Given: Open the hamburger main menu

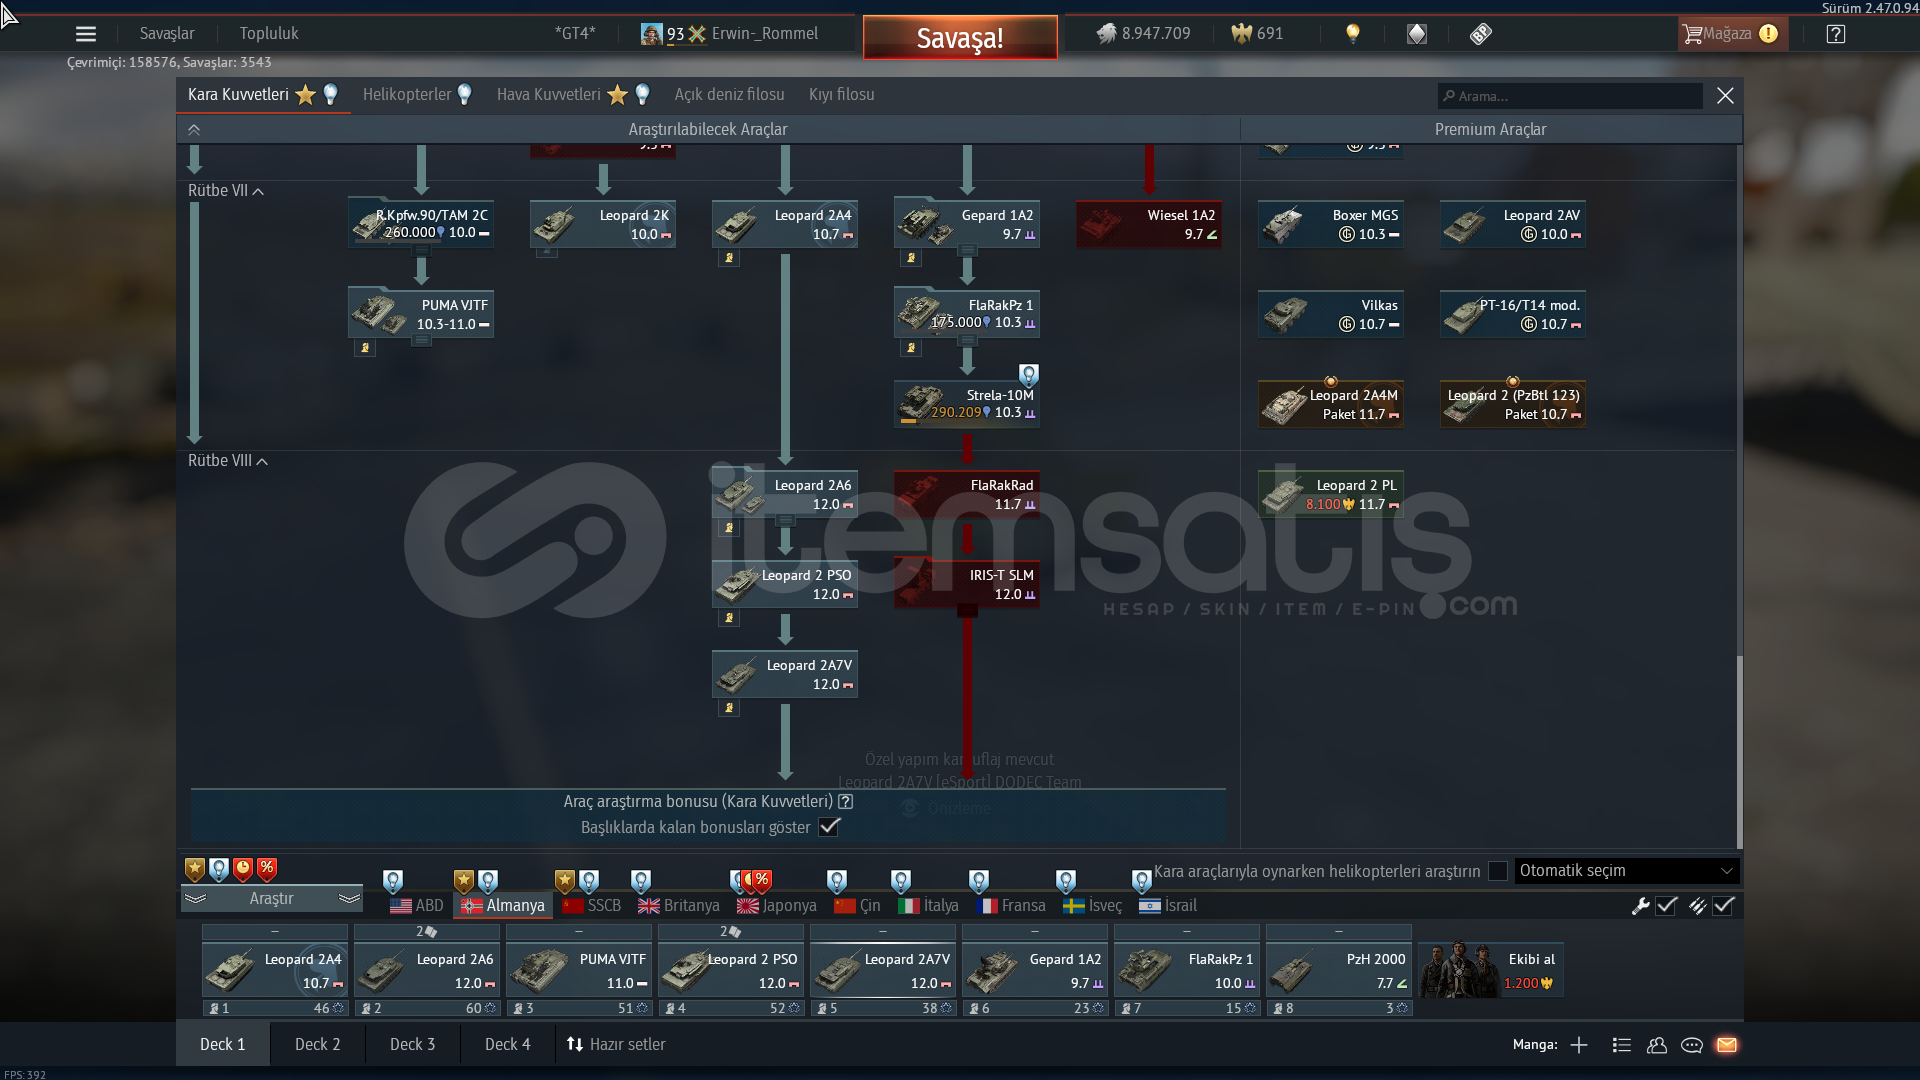Looking at the screenshot, I should click(x=86, y=34).
